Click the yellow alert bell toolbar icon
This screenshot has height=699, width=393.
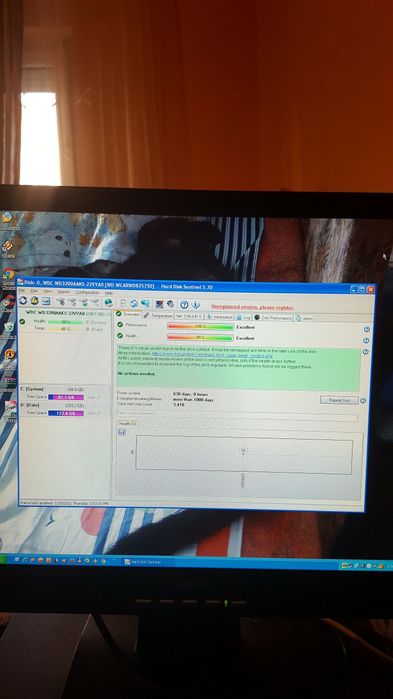[x=34, y=301]
